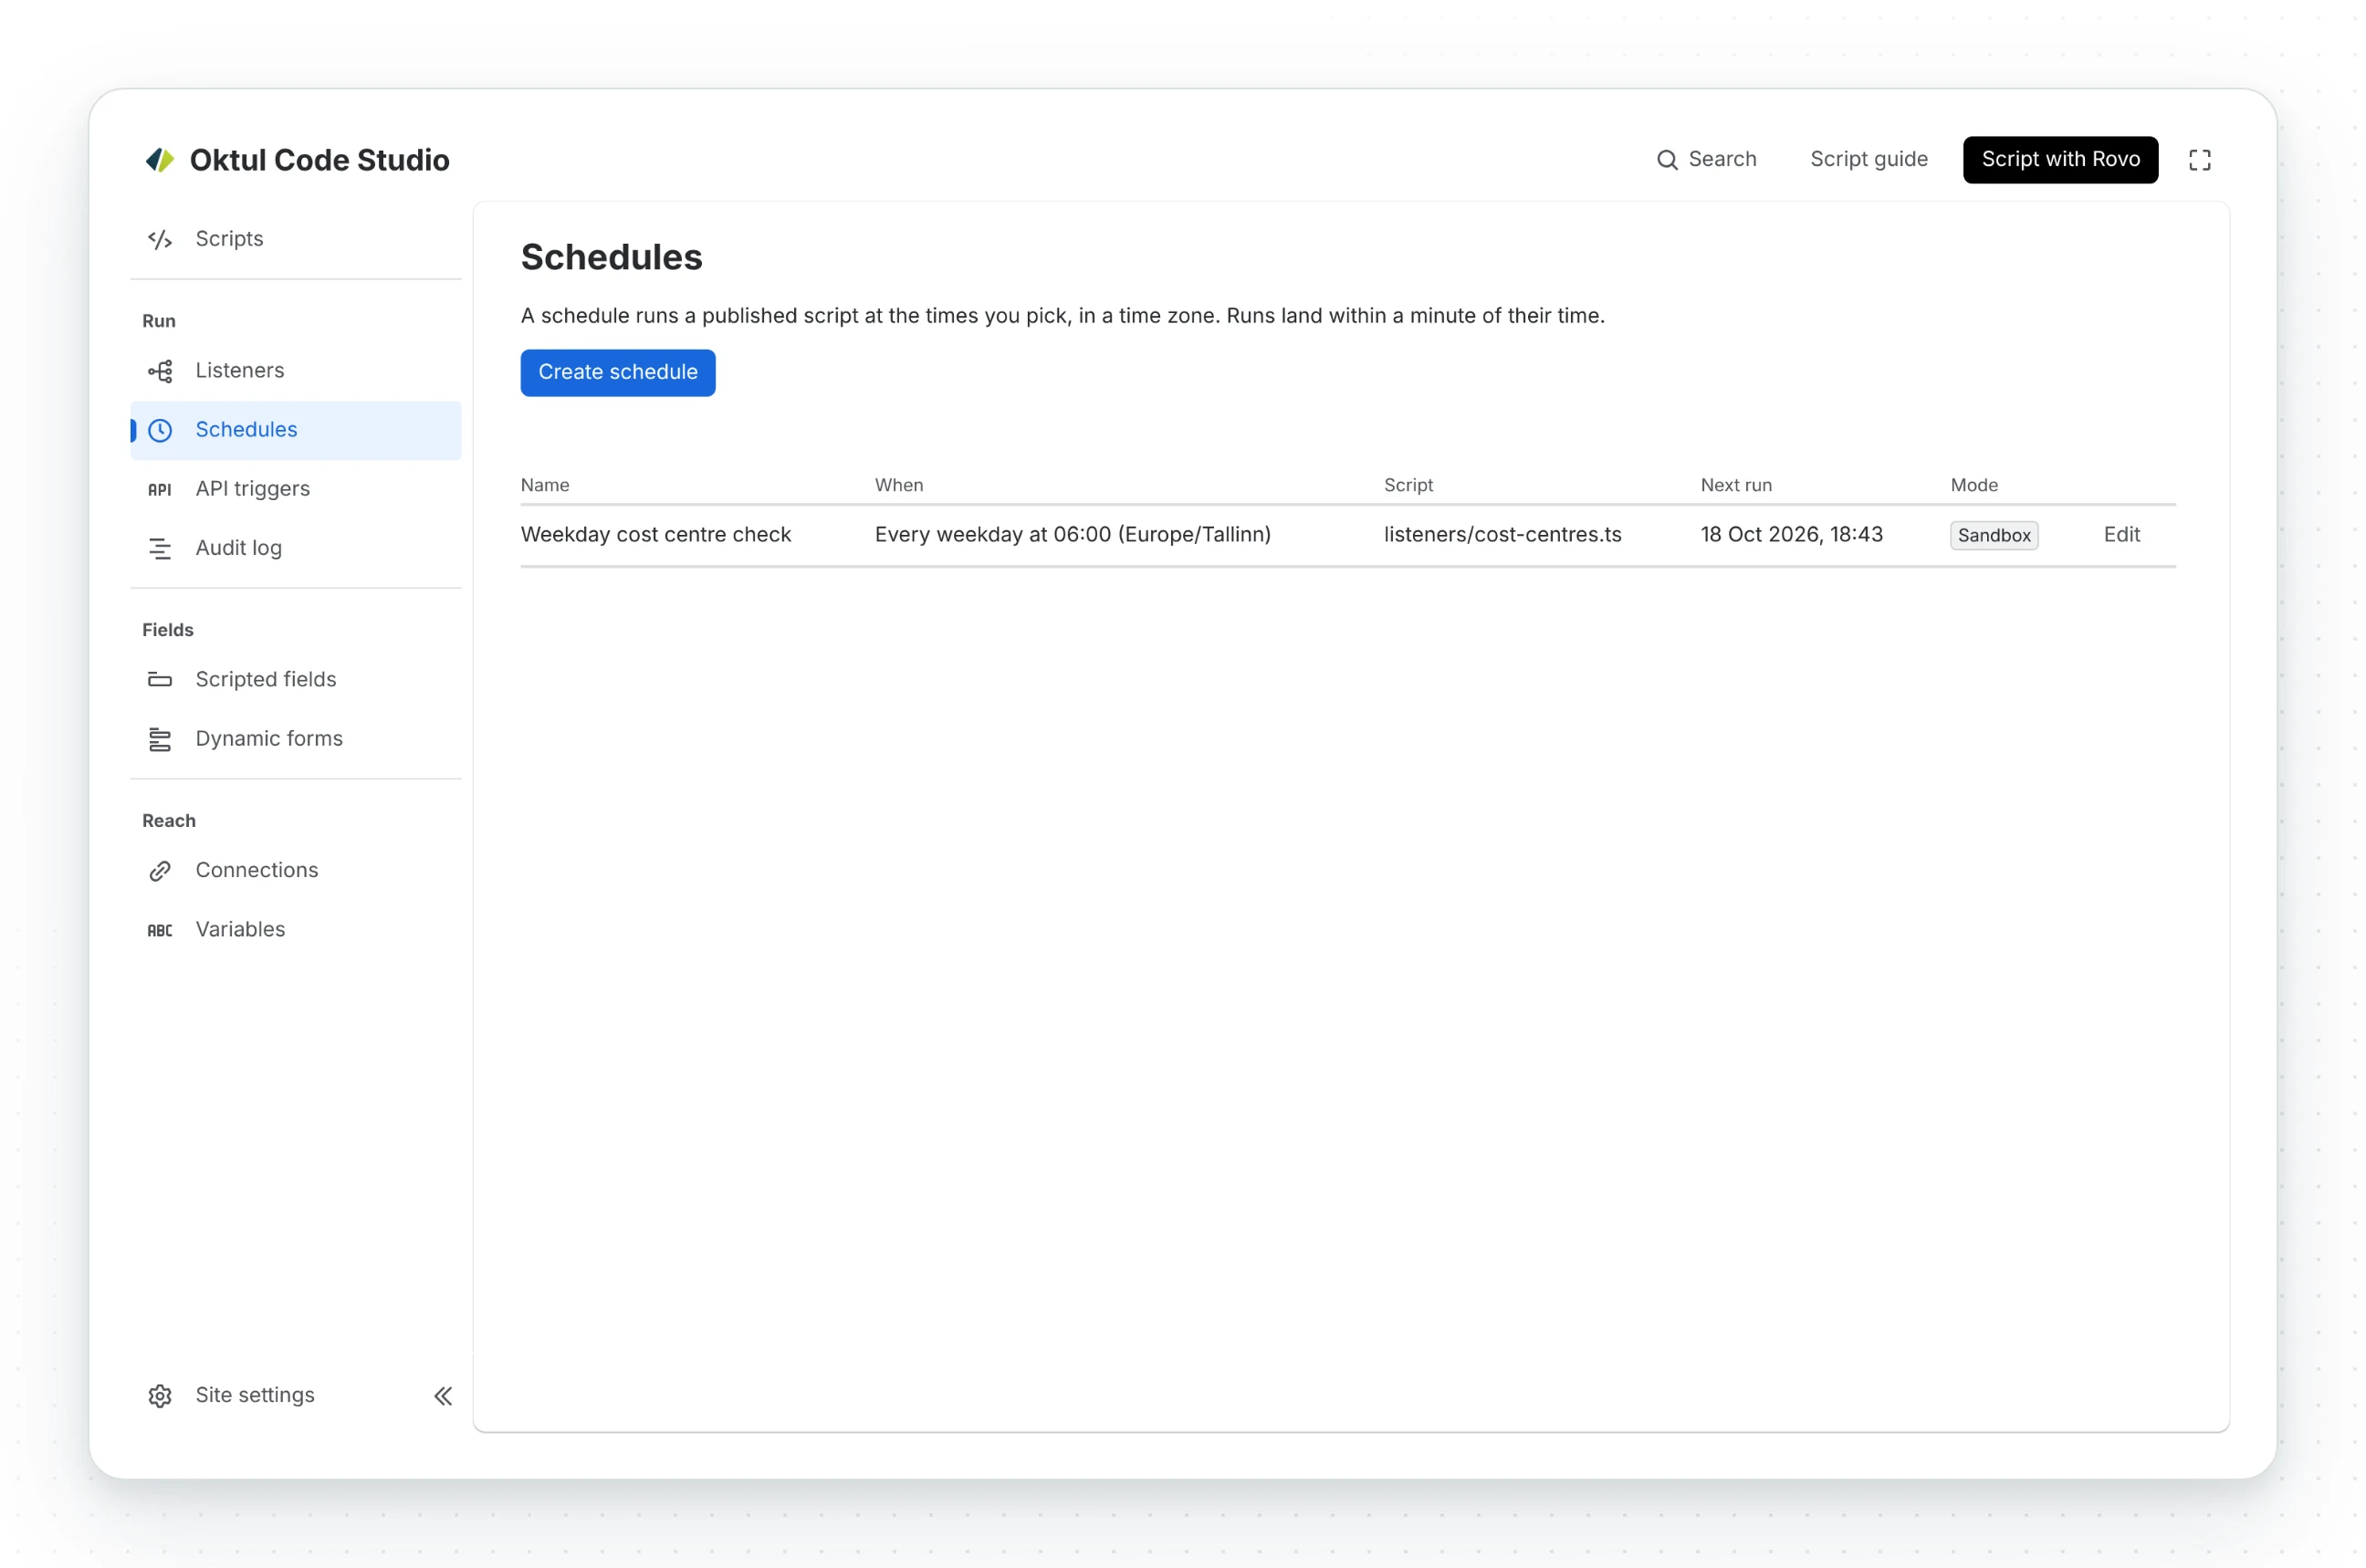This screenshot has height=1568, width=2366.
Task: Click the Scripted fields icon
Action: coord(160,679)
